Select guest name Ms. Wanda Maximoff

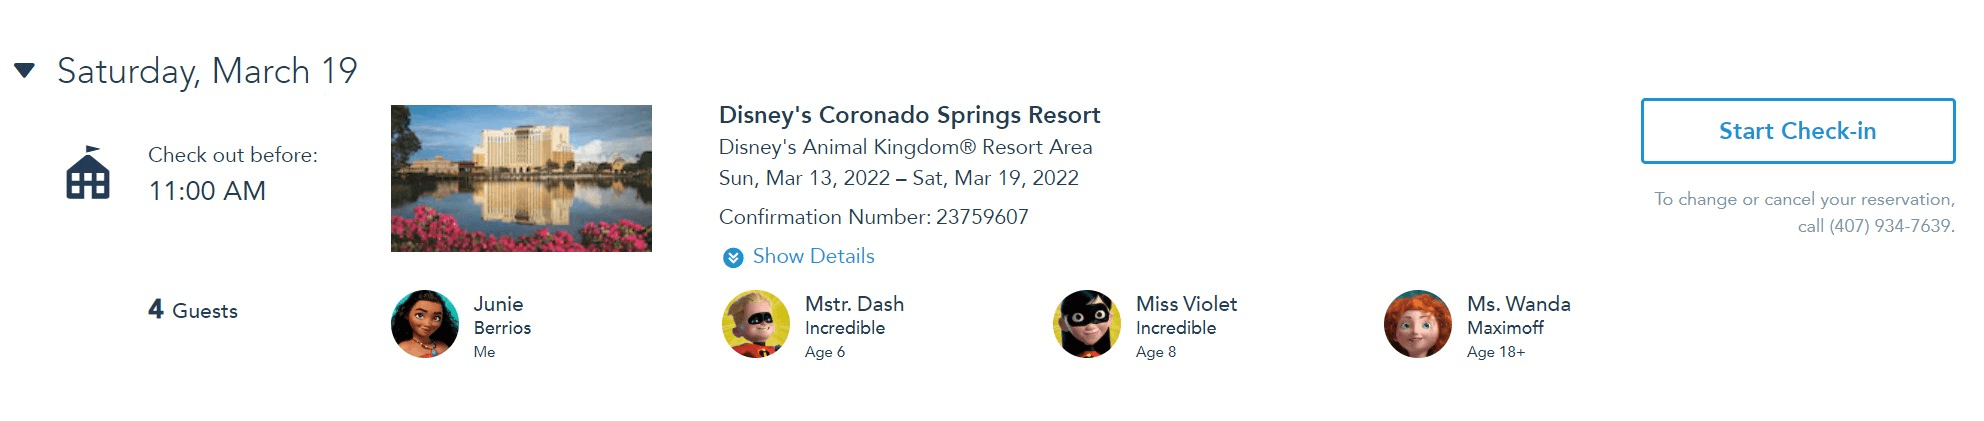point(1518,315)
